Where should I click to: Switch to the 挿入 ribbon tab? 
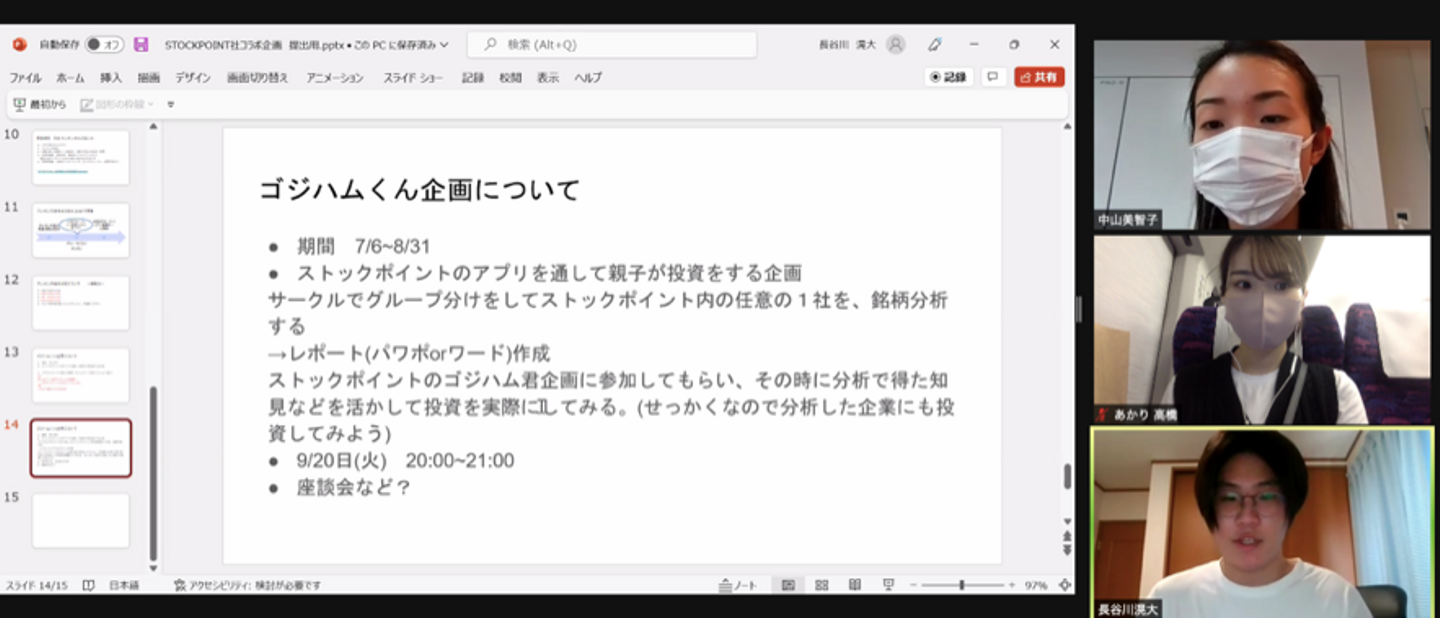[111, 77]
